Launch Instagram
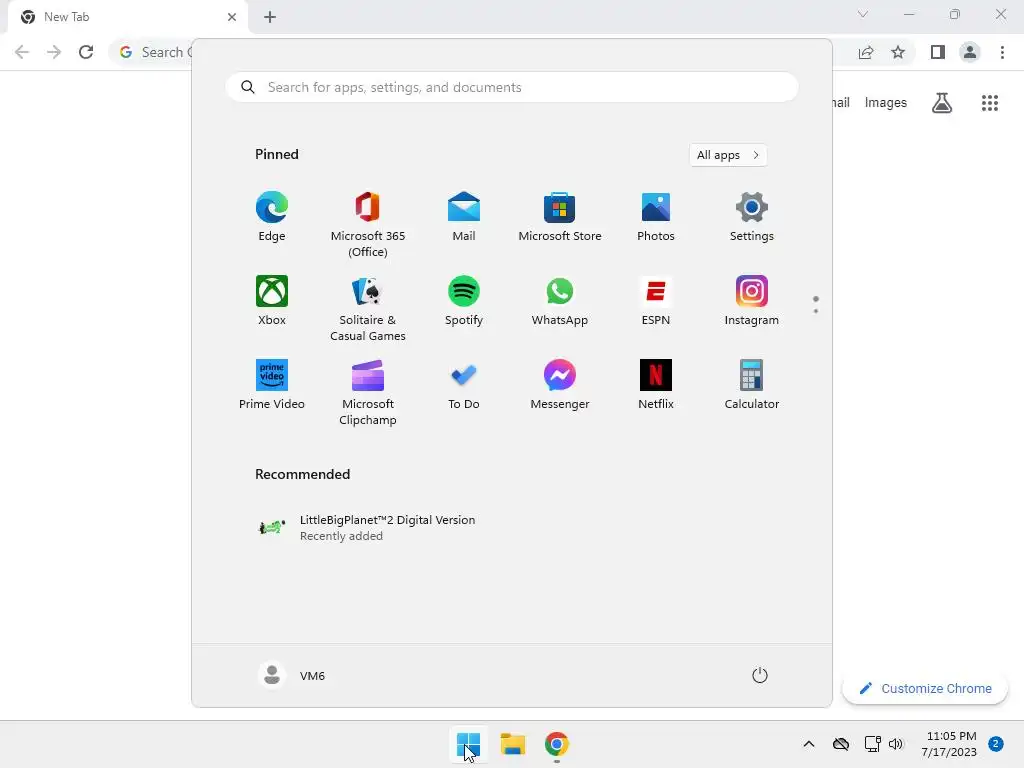This screenshot has height=768, width=1024. [752, 300]
